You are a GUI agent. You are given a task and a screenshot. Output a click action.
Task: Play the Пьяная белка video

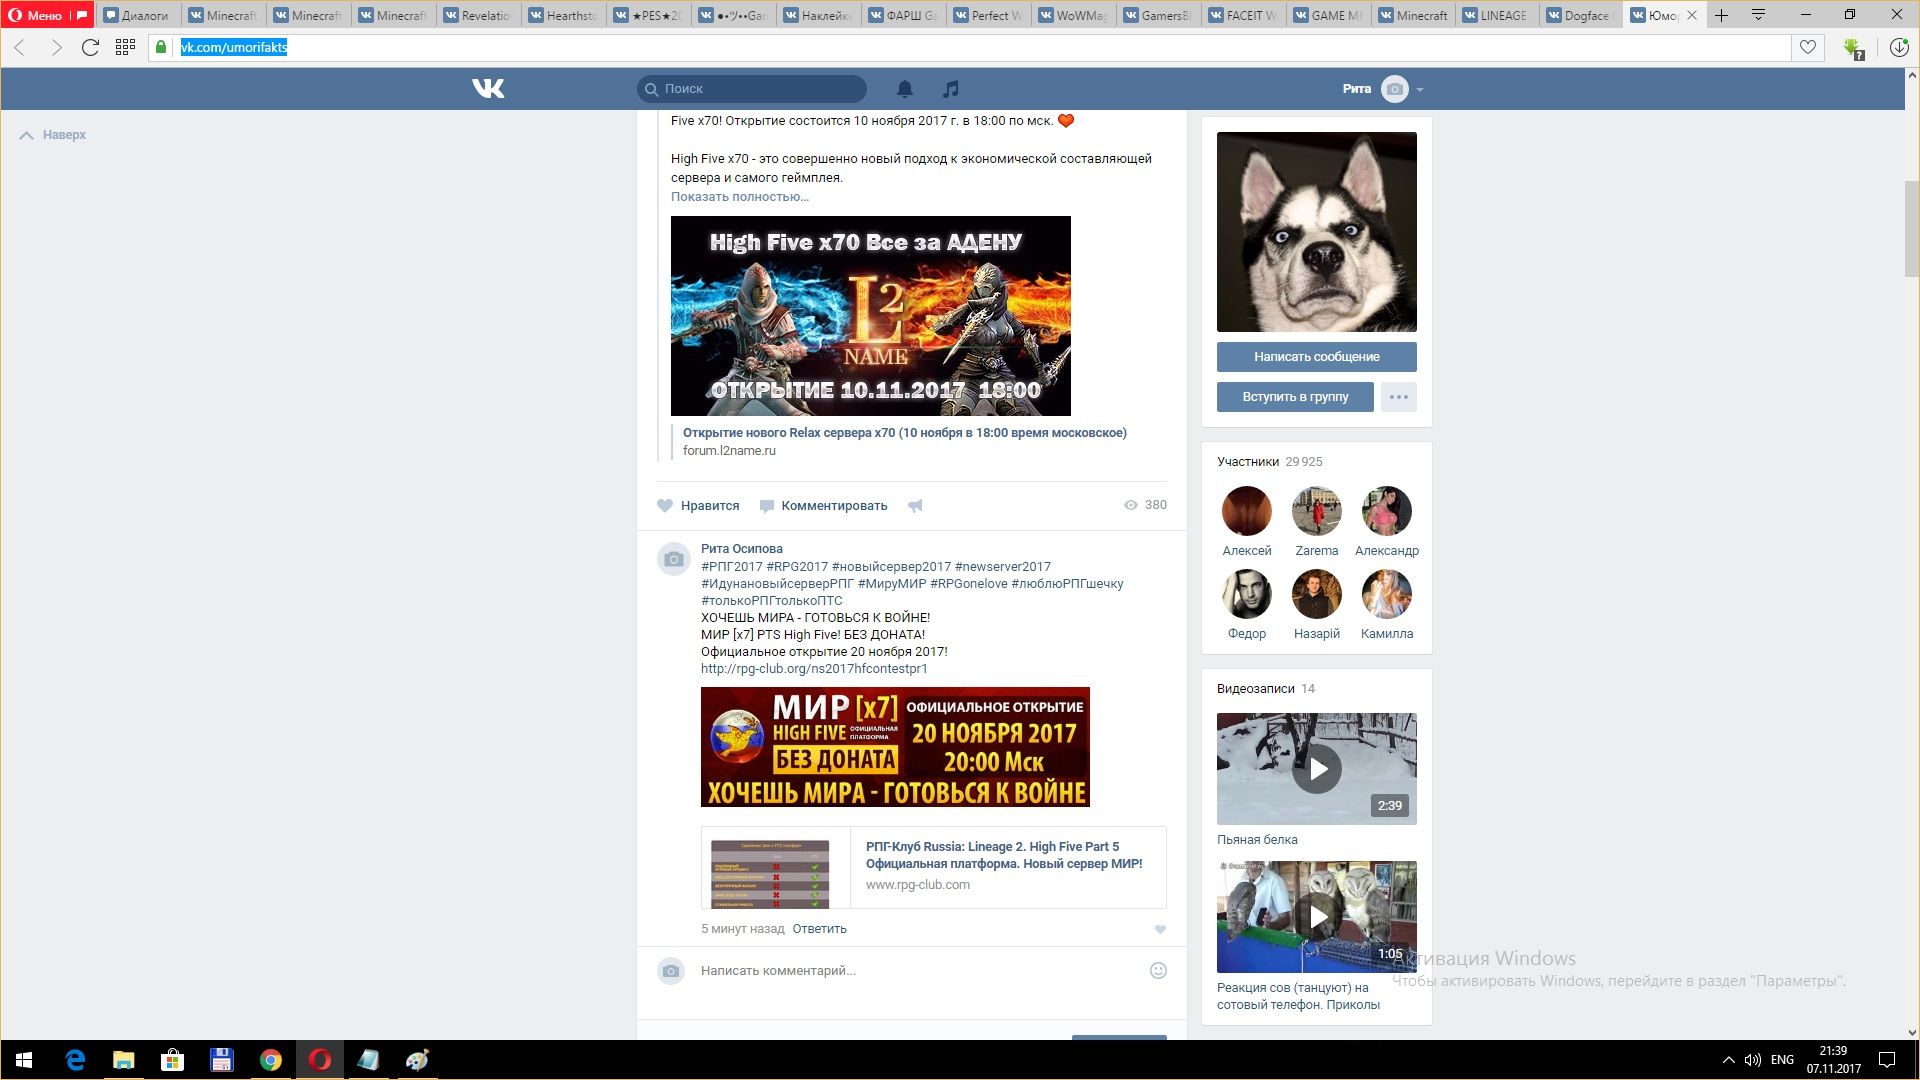1316,769
